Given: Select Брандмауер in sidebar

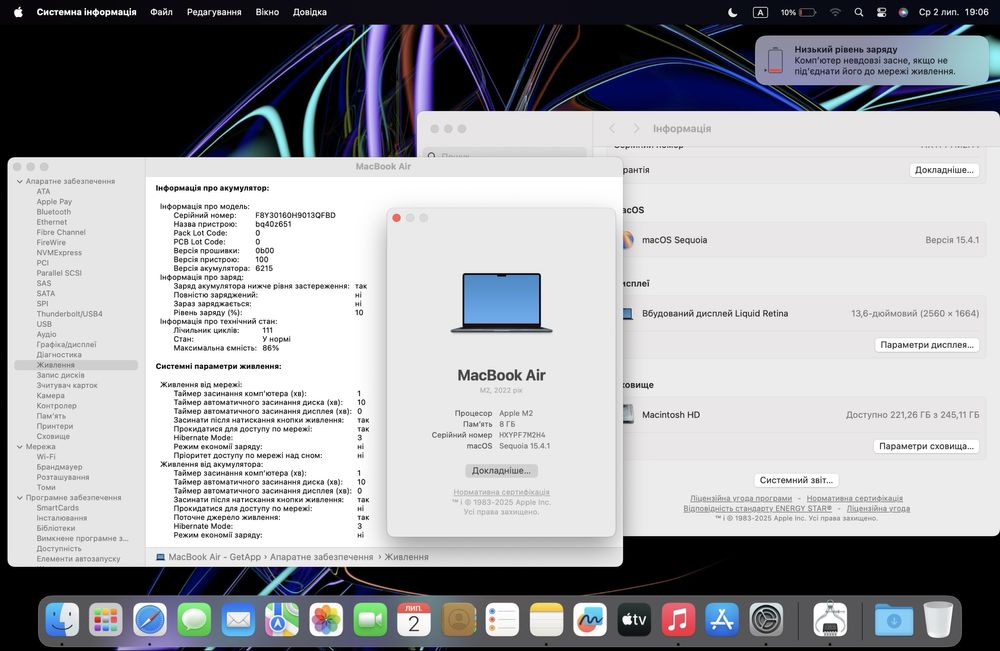Looking at the screenshot, I should tap(59, 467).
